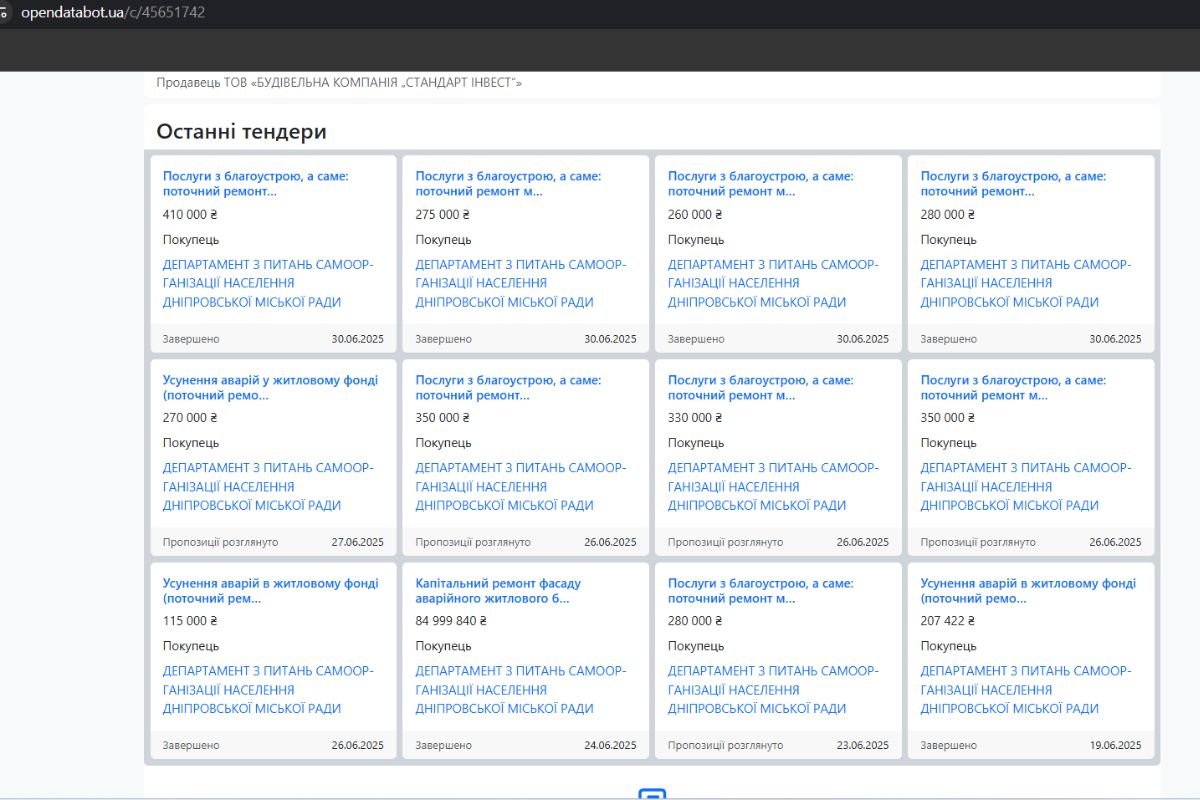Open the tender title priced 260 000 ₴
The width and height of the screenshot is (1200, 800).
pos(760,183)
